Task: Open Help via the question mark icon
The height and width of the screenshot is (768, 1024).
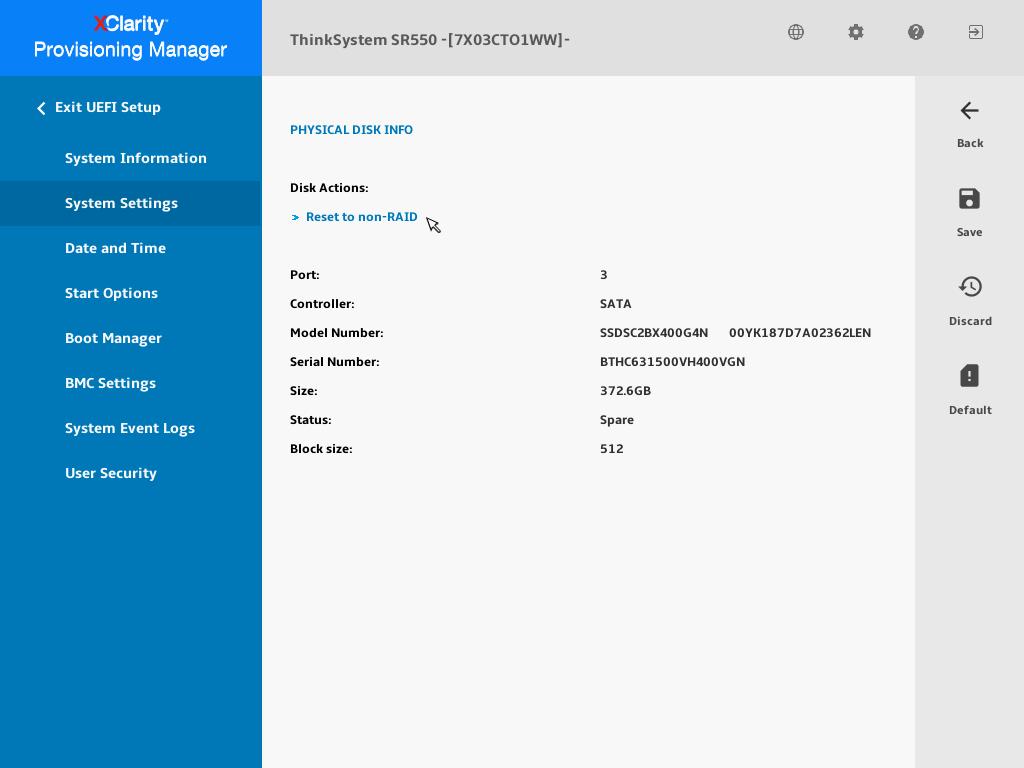Action: pyautogui.click(x=916, y=32)
